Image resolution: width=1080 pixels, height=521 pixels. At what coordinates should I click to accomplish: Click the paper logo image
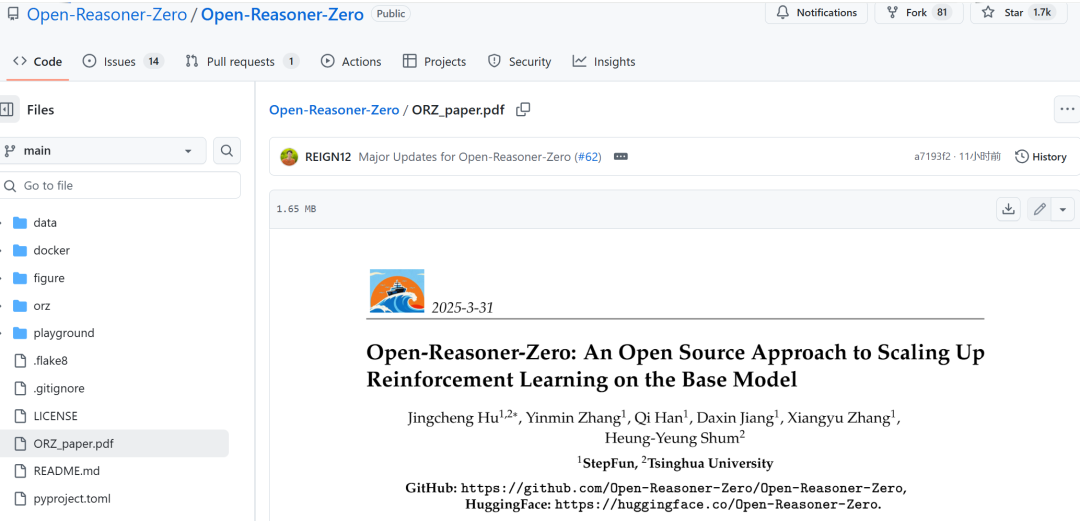point(397,292)
